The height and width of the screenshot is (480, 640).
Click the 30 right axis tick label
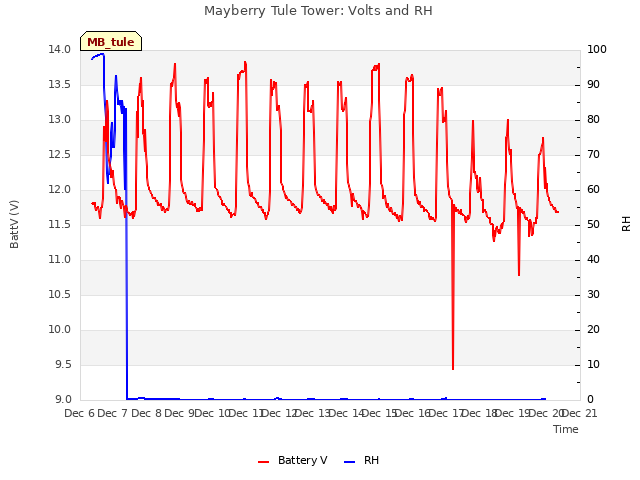coord(593,295)
